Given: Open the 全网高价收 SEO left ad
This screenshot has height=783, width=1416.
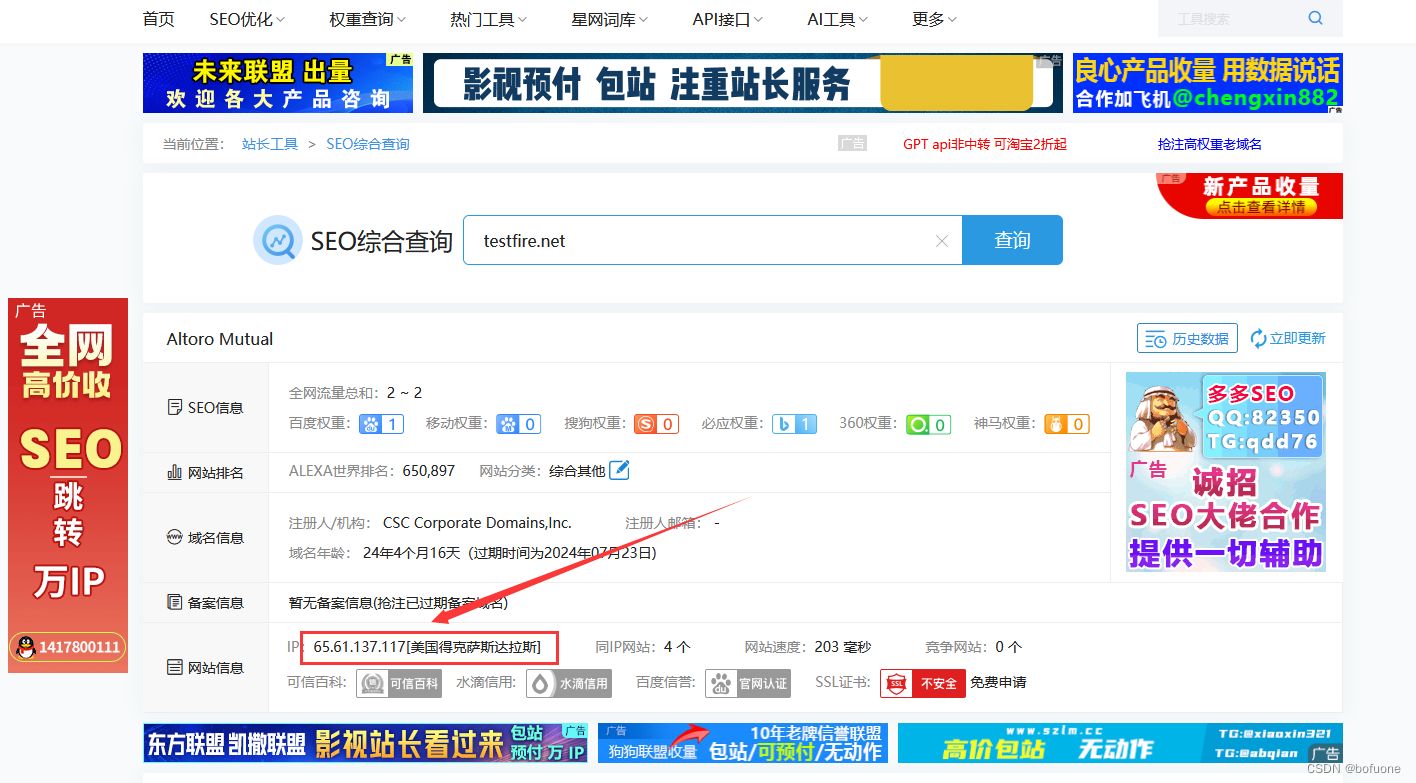Looking at the screenshot, I should tap(68, 485).
